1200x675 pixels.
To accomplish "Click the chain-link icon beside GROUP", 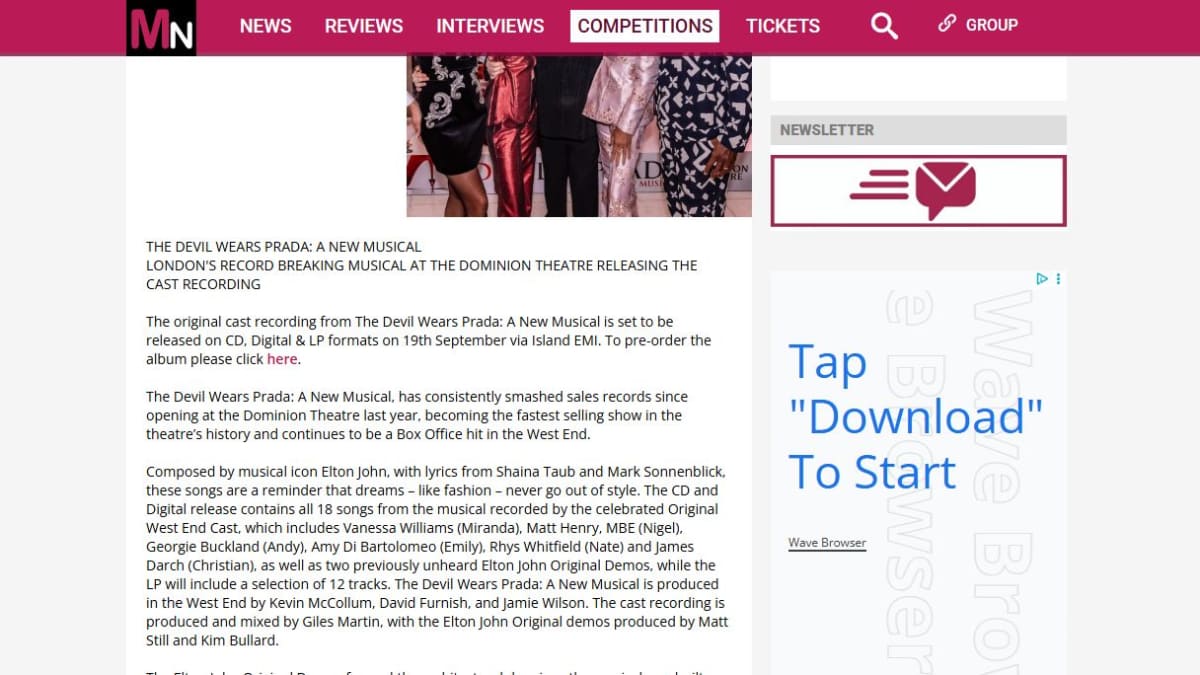I will [x=947, y=24].
